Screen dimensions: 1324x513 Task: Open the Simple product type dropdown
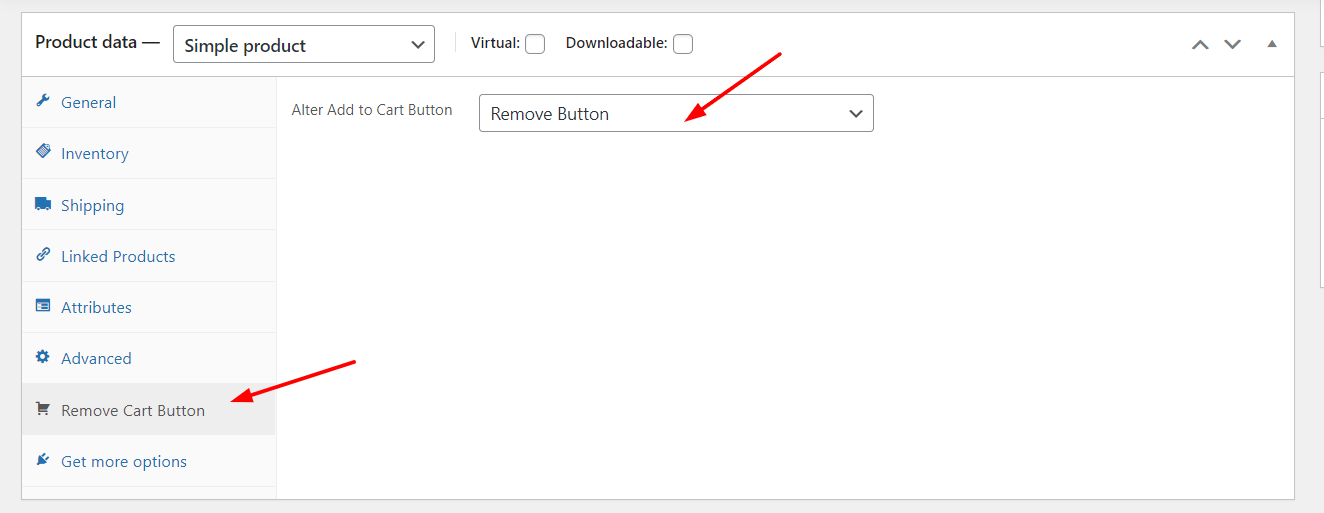click(304, 44)
